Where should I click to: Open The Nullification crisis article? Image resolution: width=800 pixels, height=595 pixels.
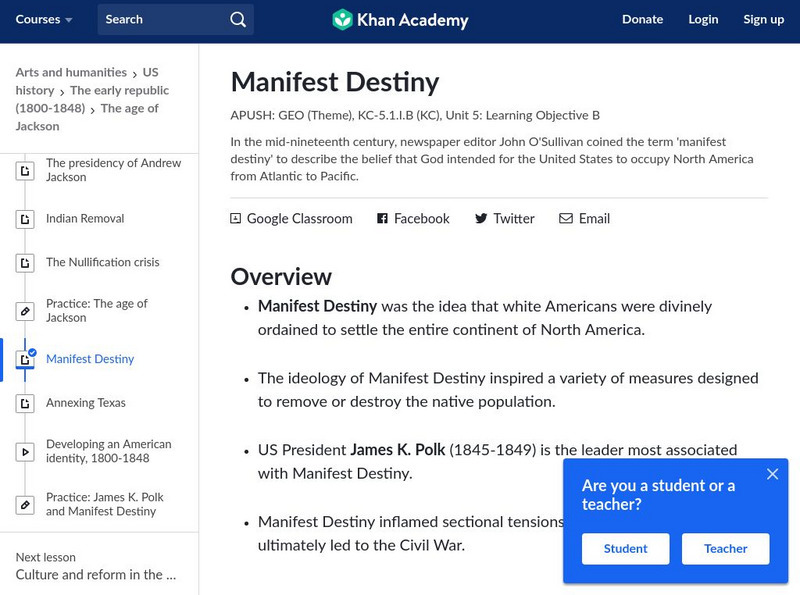pyautogui.click(x=103, y=262)
